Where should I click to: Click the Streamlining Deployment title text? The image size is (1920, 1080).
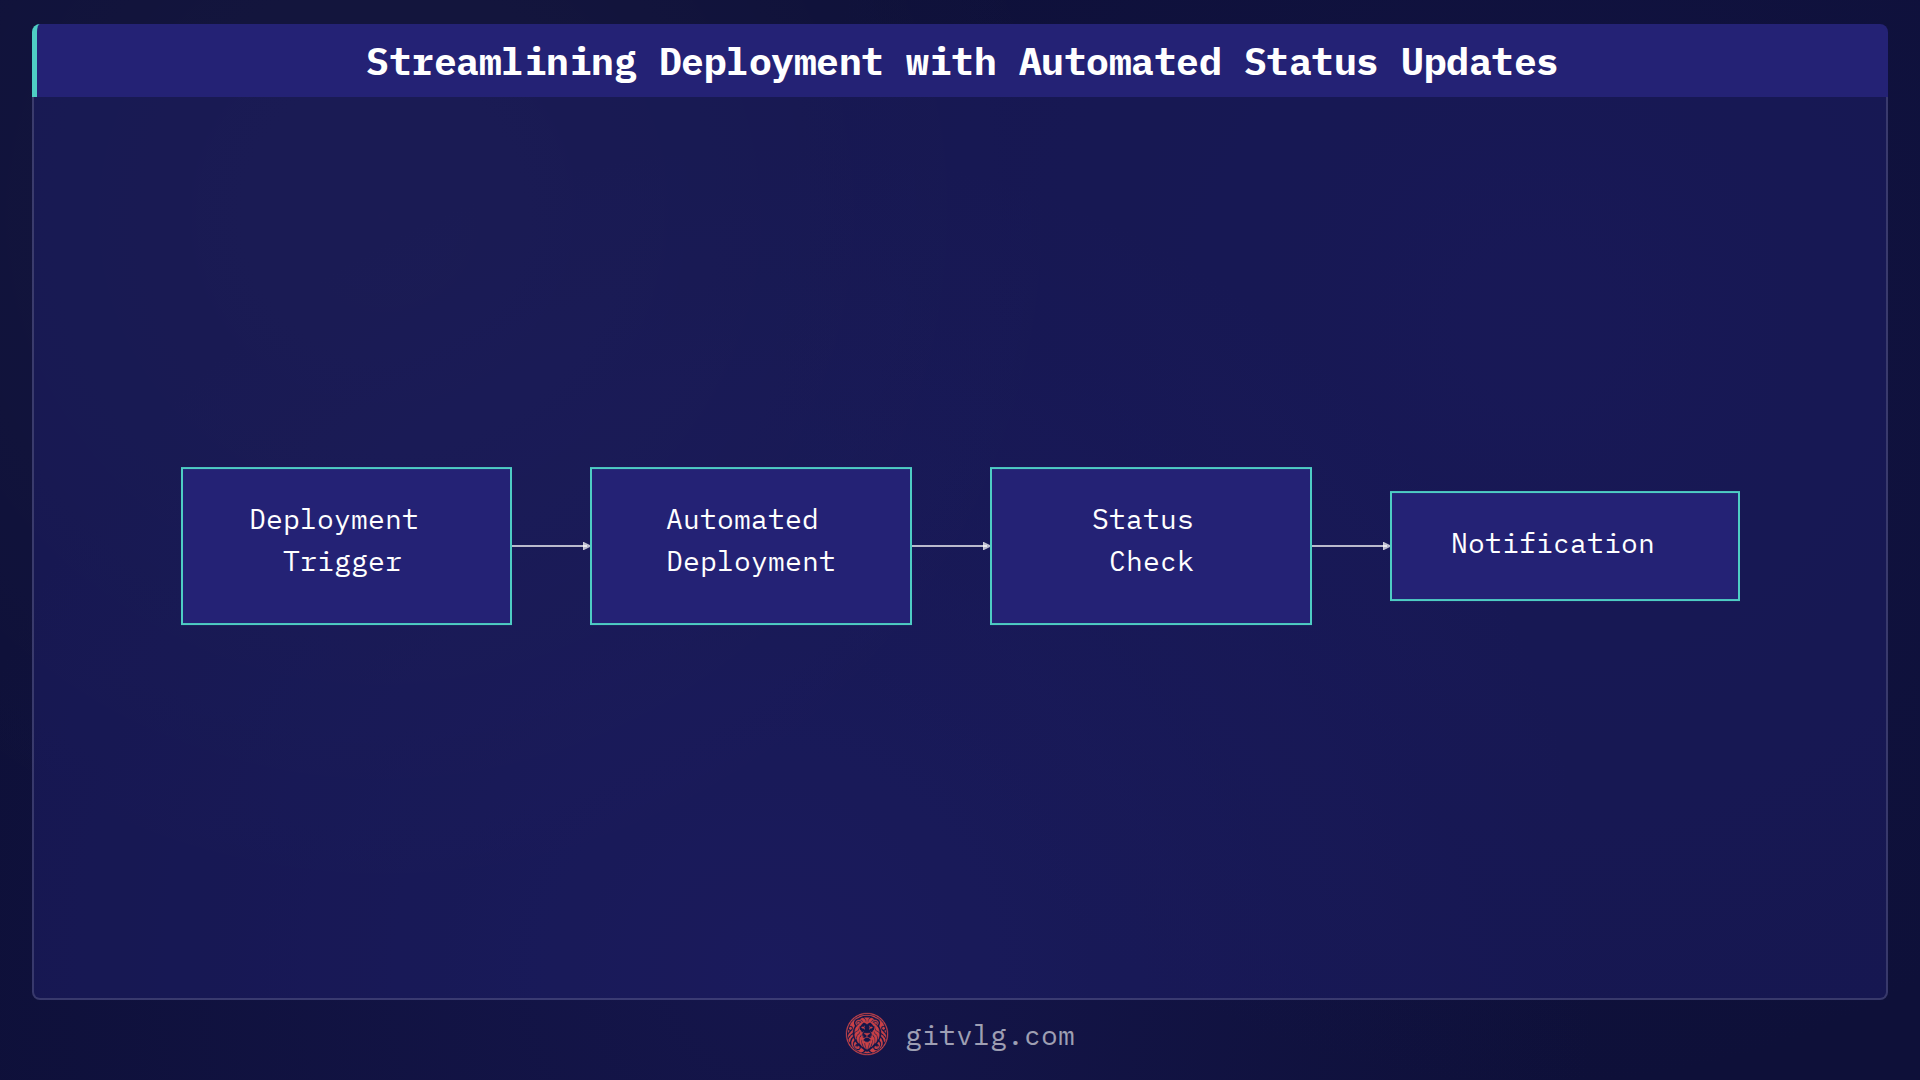pyautogui.click(x=960, y=61)
